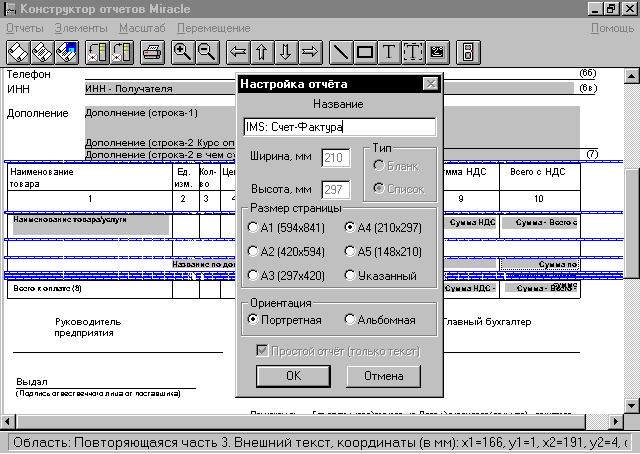Select A5 (148x210) page size
The width and height of the screenshot is (640, 454).
[x=350, y=251]
